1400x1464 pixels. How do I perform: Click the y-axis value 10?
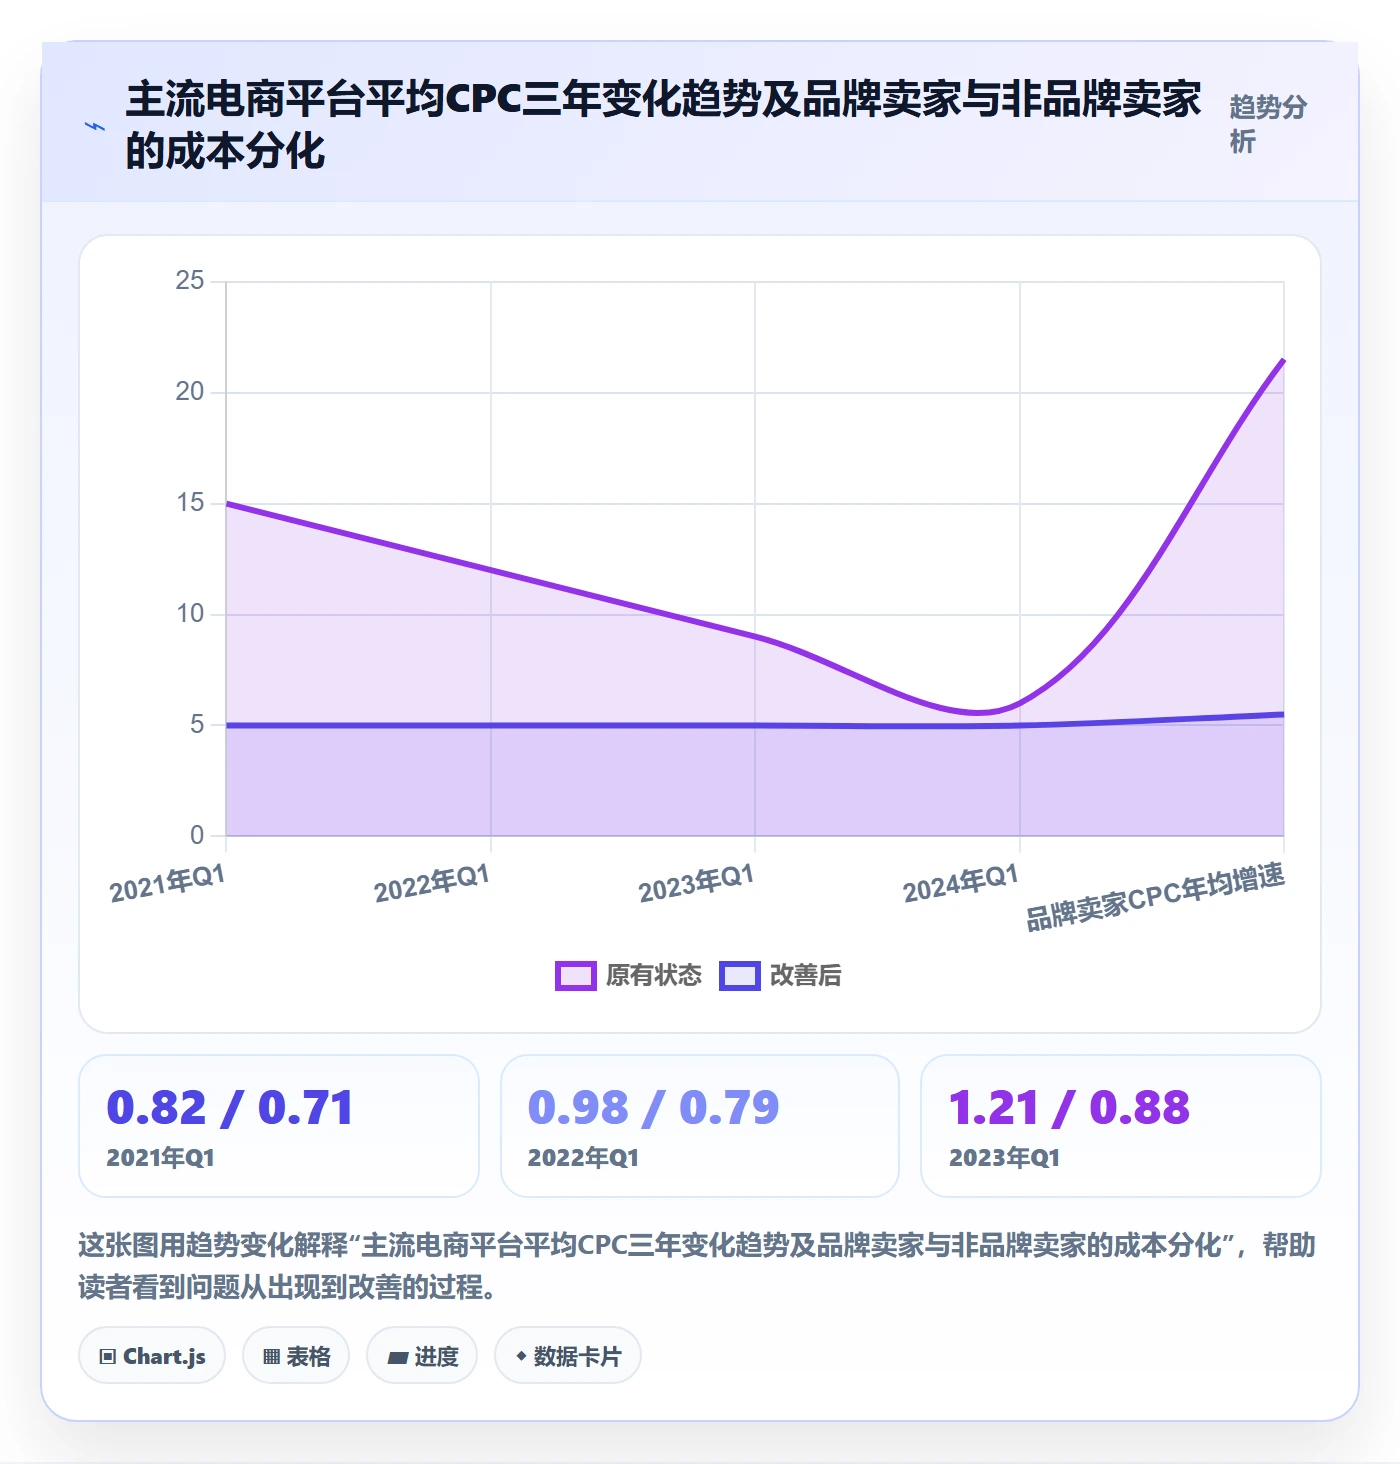pyautogui.click(x=190, y=614)
